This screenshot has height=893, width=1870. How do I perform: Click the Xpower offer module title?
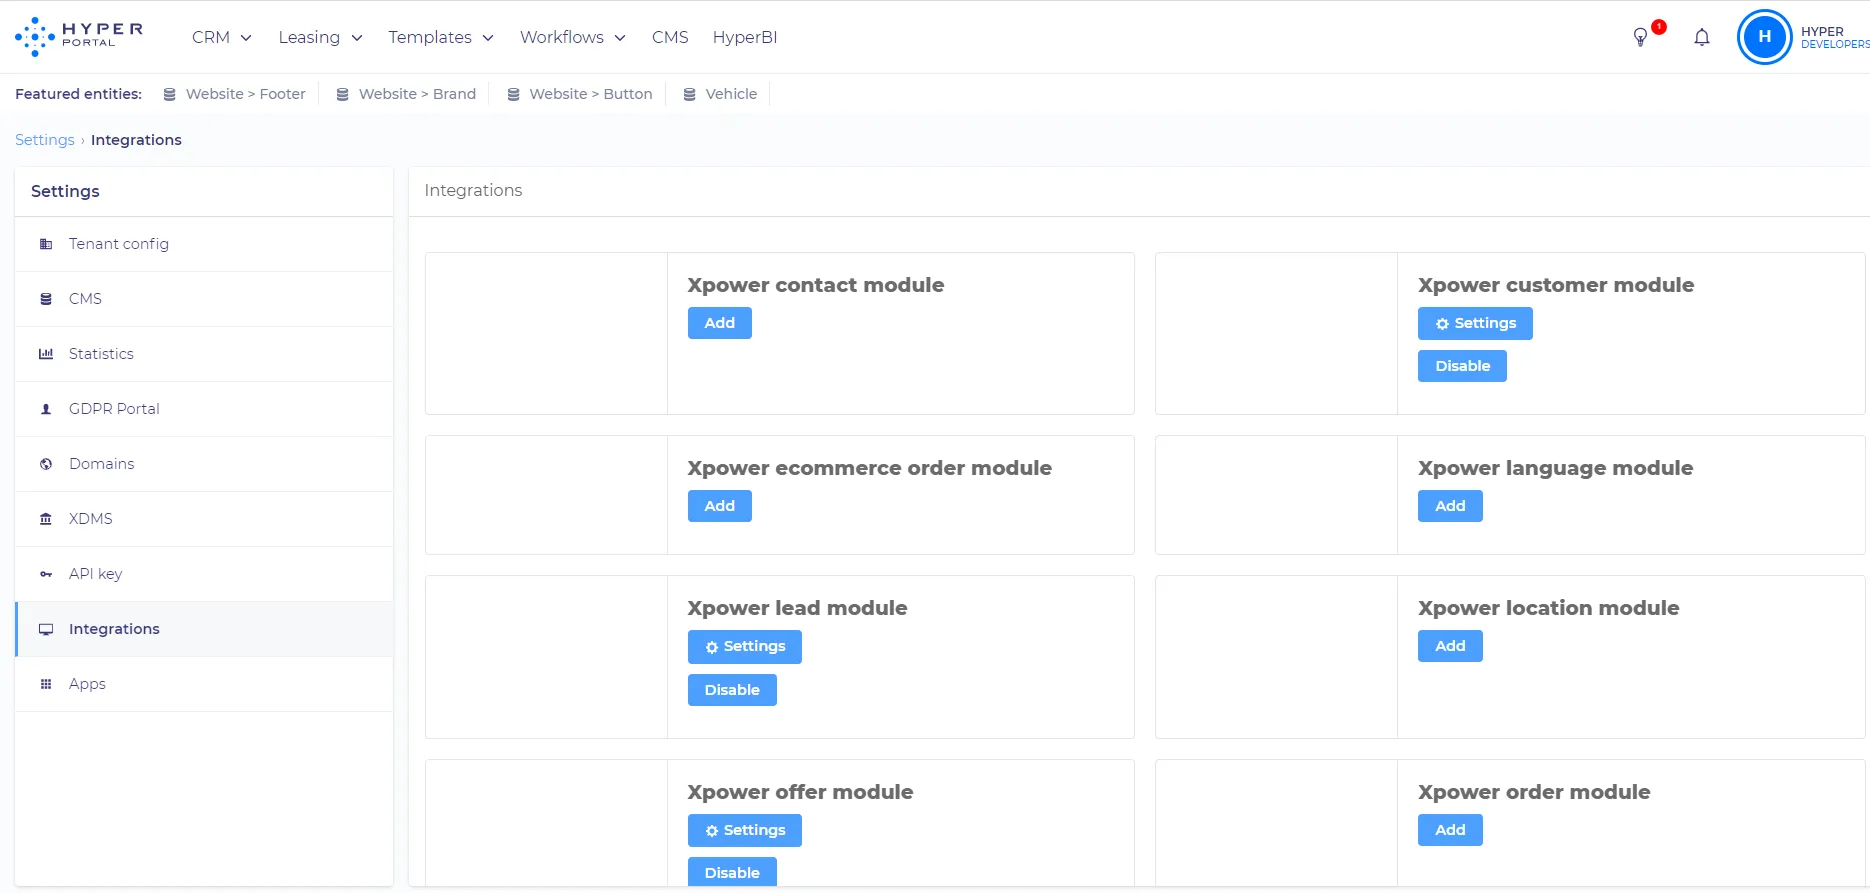pyautogui.click(x=800, y=792)
